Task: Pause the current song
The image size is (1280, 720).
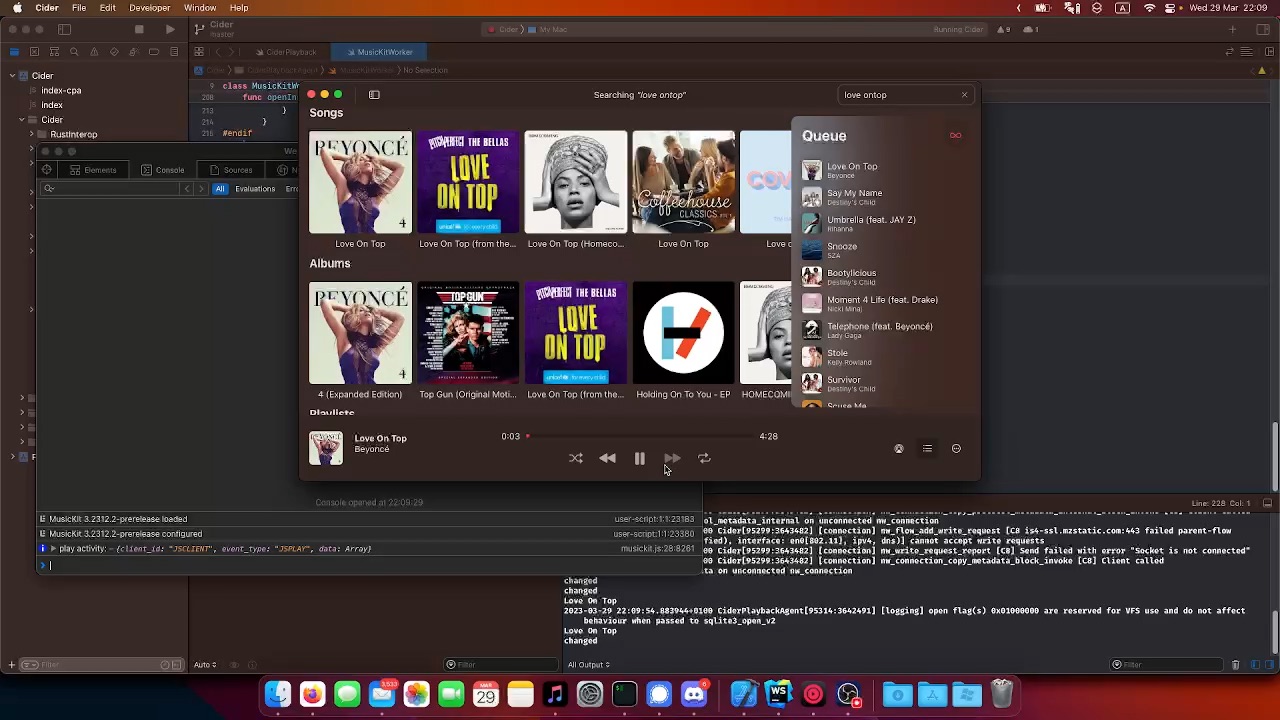Action: point(640,458)
